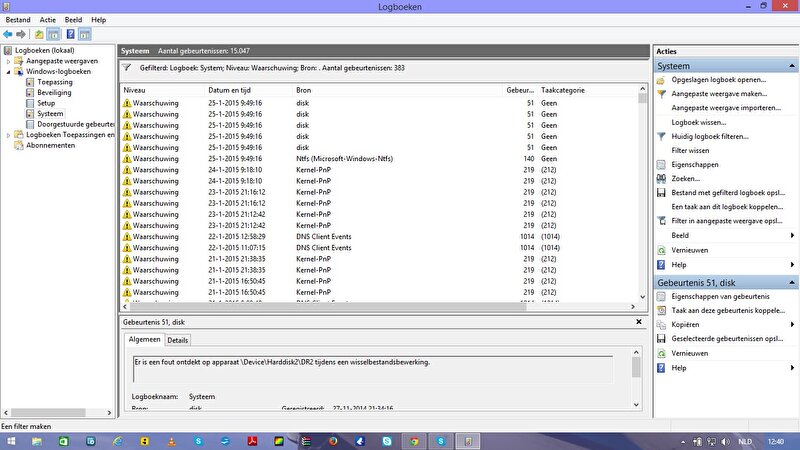Screen dimensions: 800x450
Task: Collapse the Systeem actions section
Action: [791, 66]
